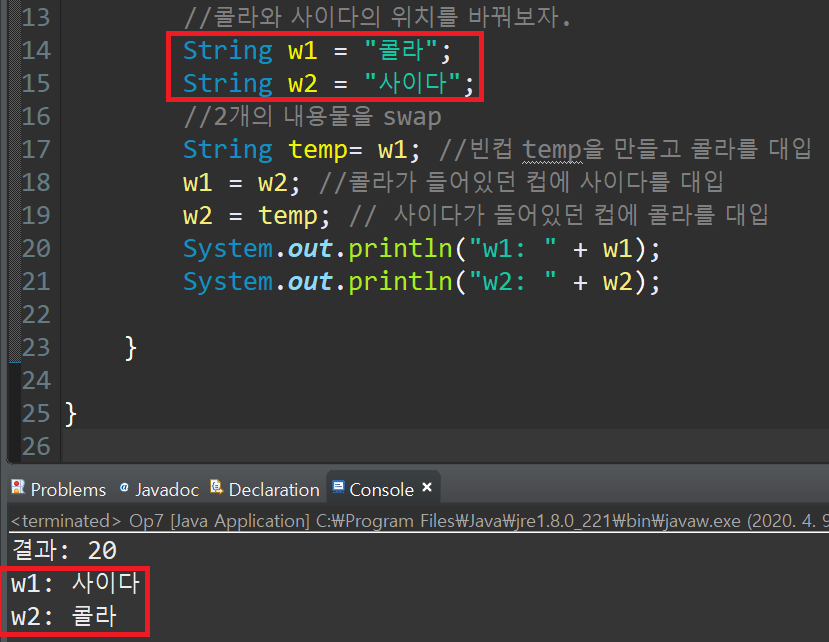Click line number 14 in gutter

point(36,51)
